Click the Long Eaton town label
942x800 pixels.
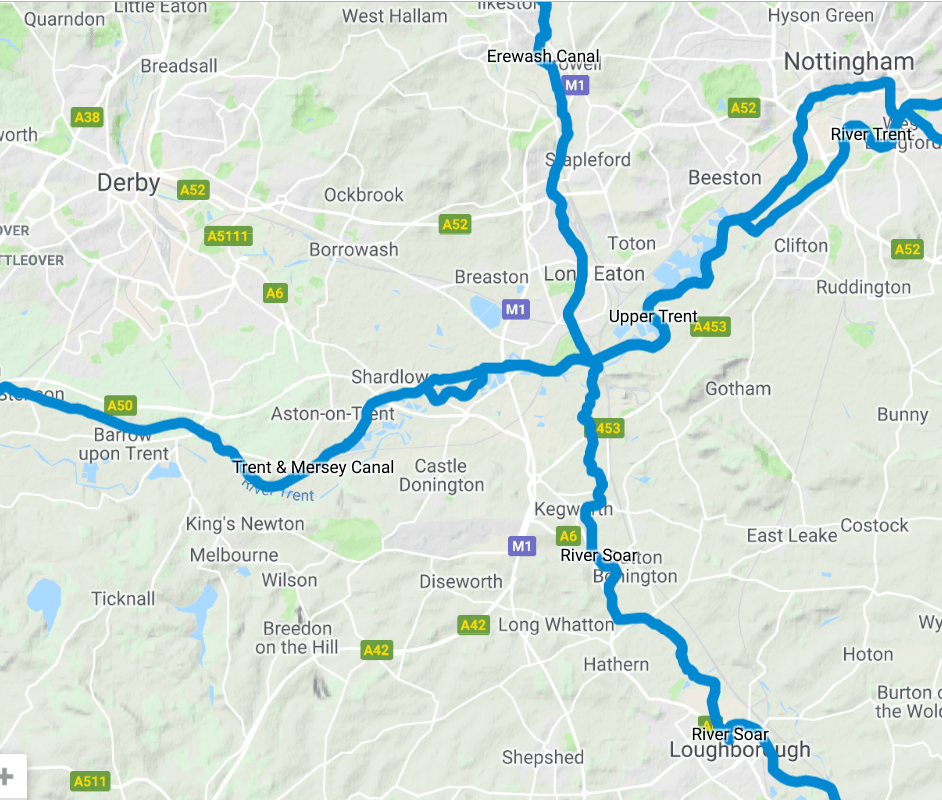pos(594,274)
